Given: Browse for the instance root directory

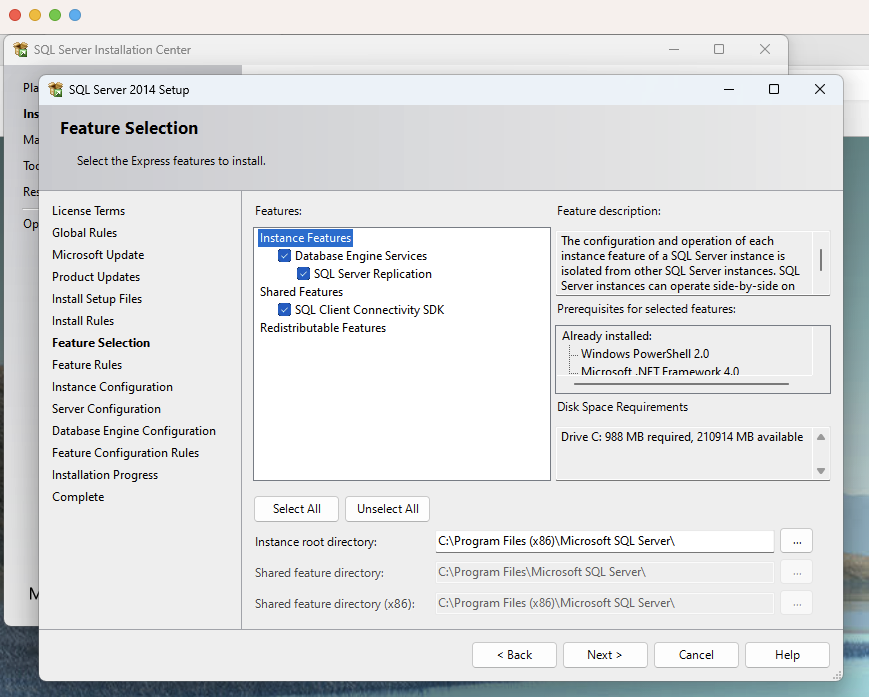Looking at the screenshot, I should (796, 541).
